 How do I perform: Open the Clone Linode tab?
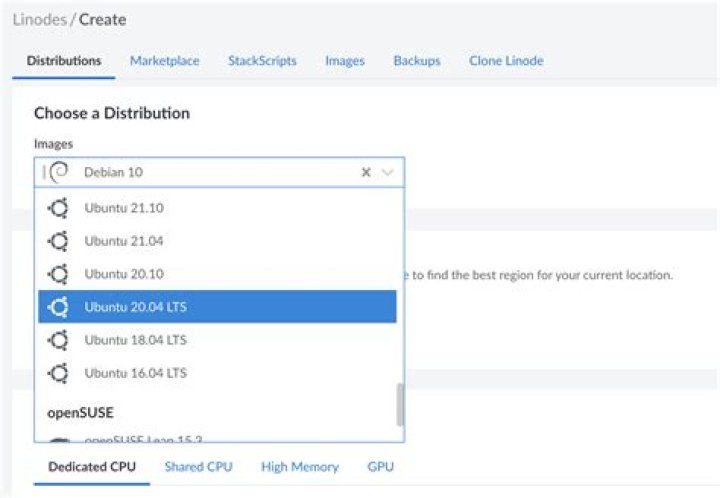pos(506,61)
